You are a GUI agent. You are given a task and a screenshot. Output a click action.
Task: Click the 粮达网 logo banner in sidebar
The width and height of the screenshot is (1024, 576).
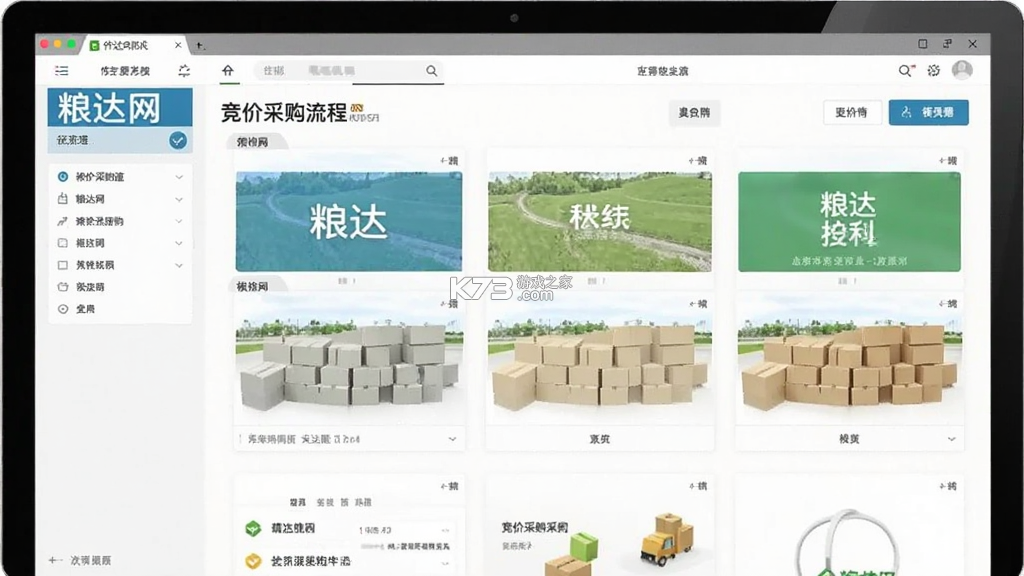click(120, 108)
